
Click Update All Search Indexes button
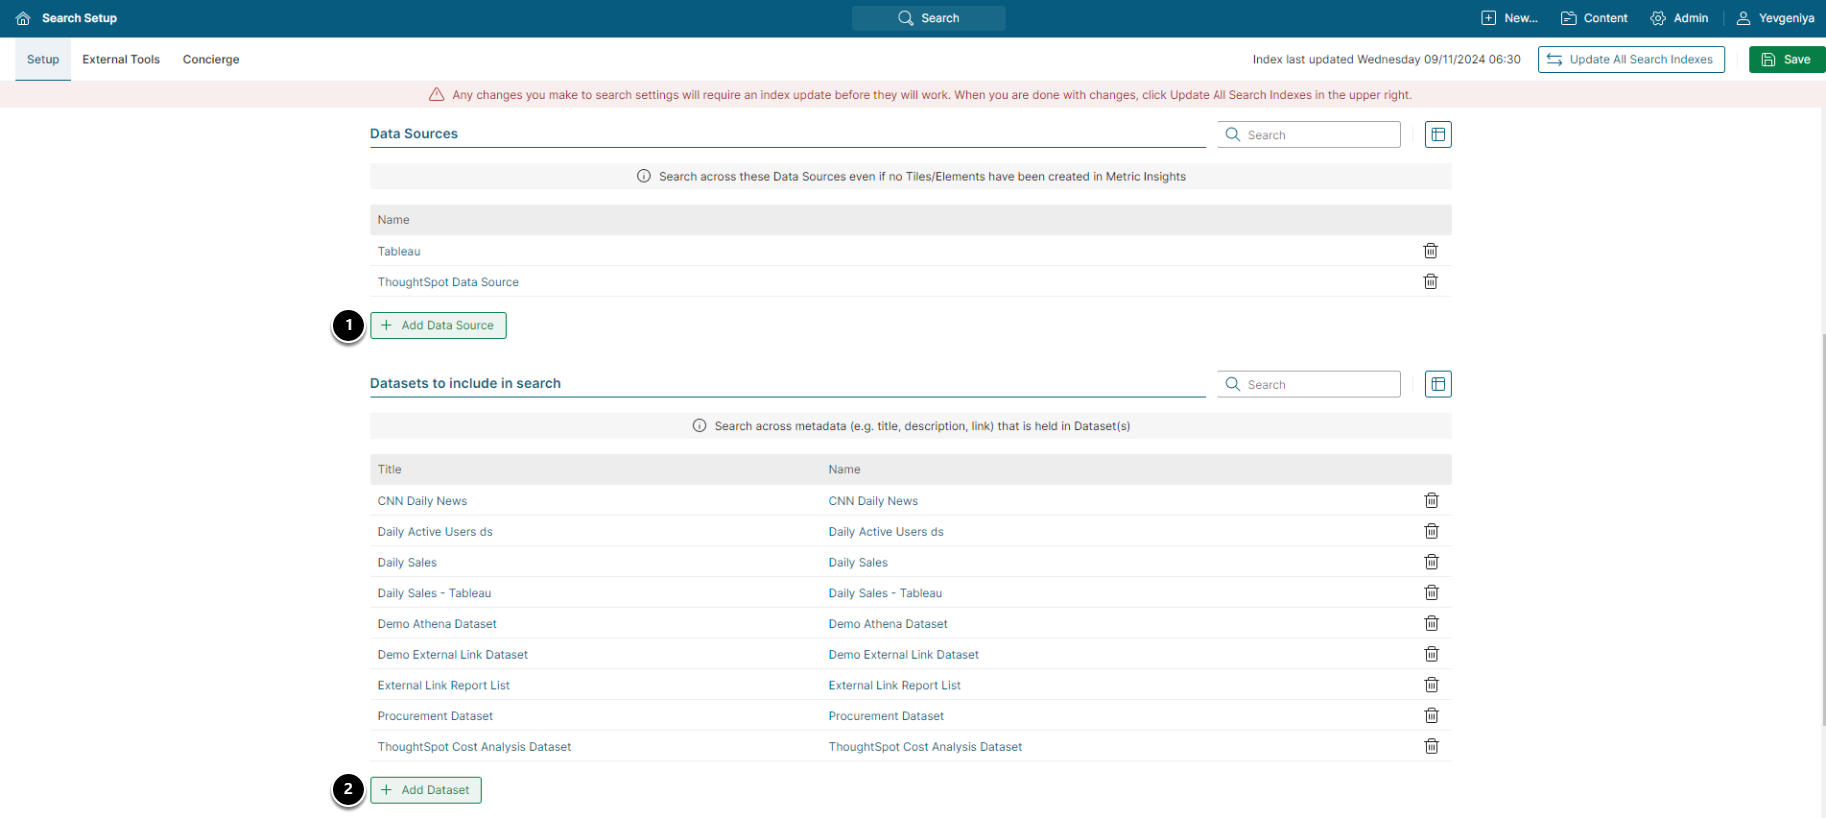pyautogui.click(x=1630, y=59)
